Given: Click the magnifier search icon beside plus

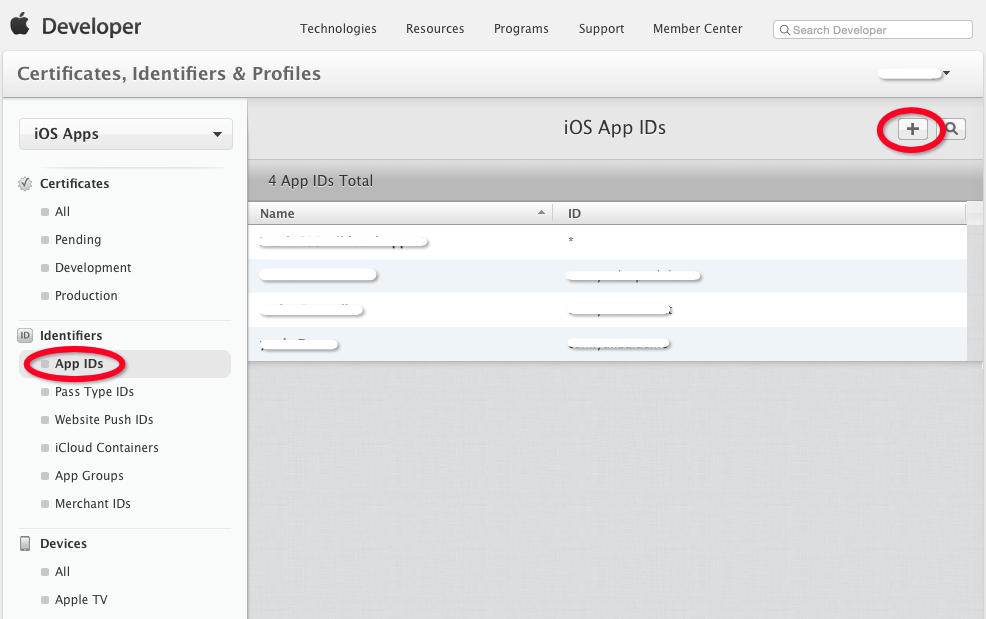Looking at the screenshot, I should coord(952,129).
